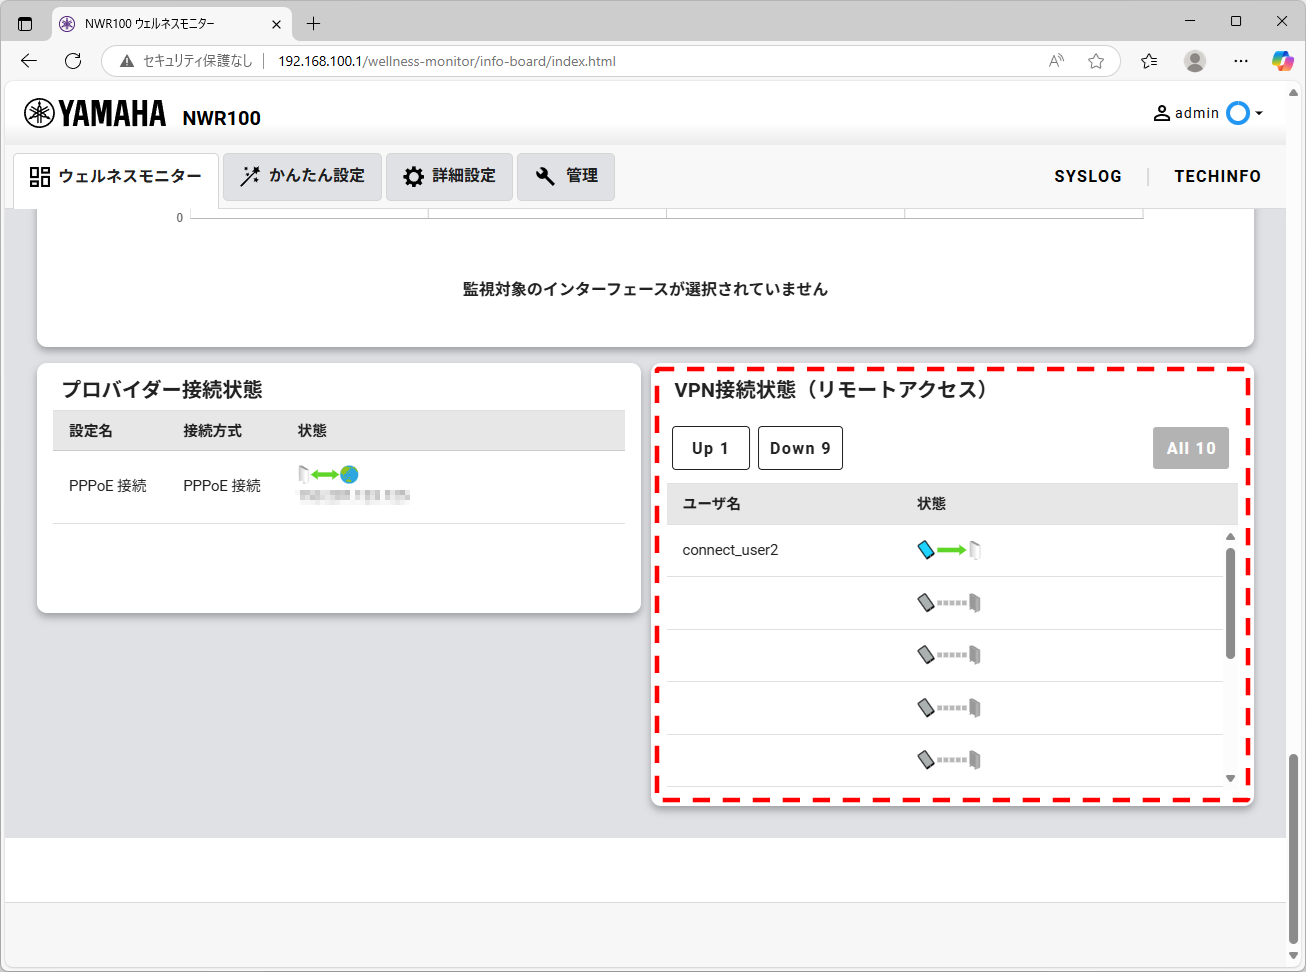1306x972 pixels.
Task: Click the Yamaha logo
Action: [x=94, y=113]
